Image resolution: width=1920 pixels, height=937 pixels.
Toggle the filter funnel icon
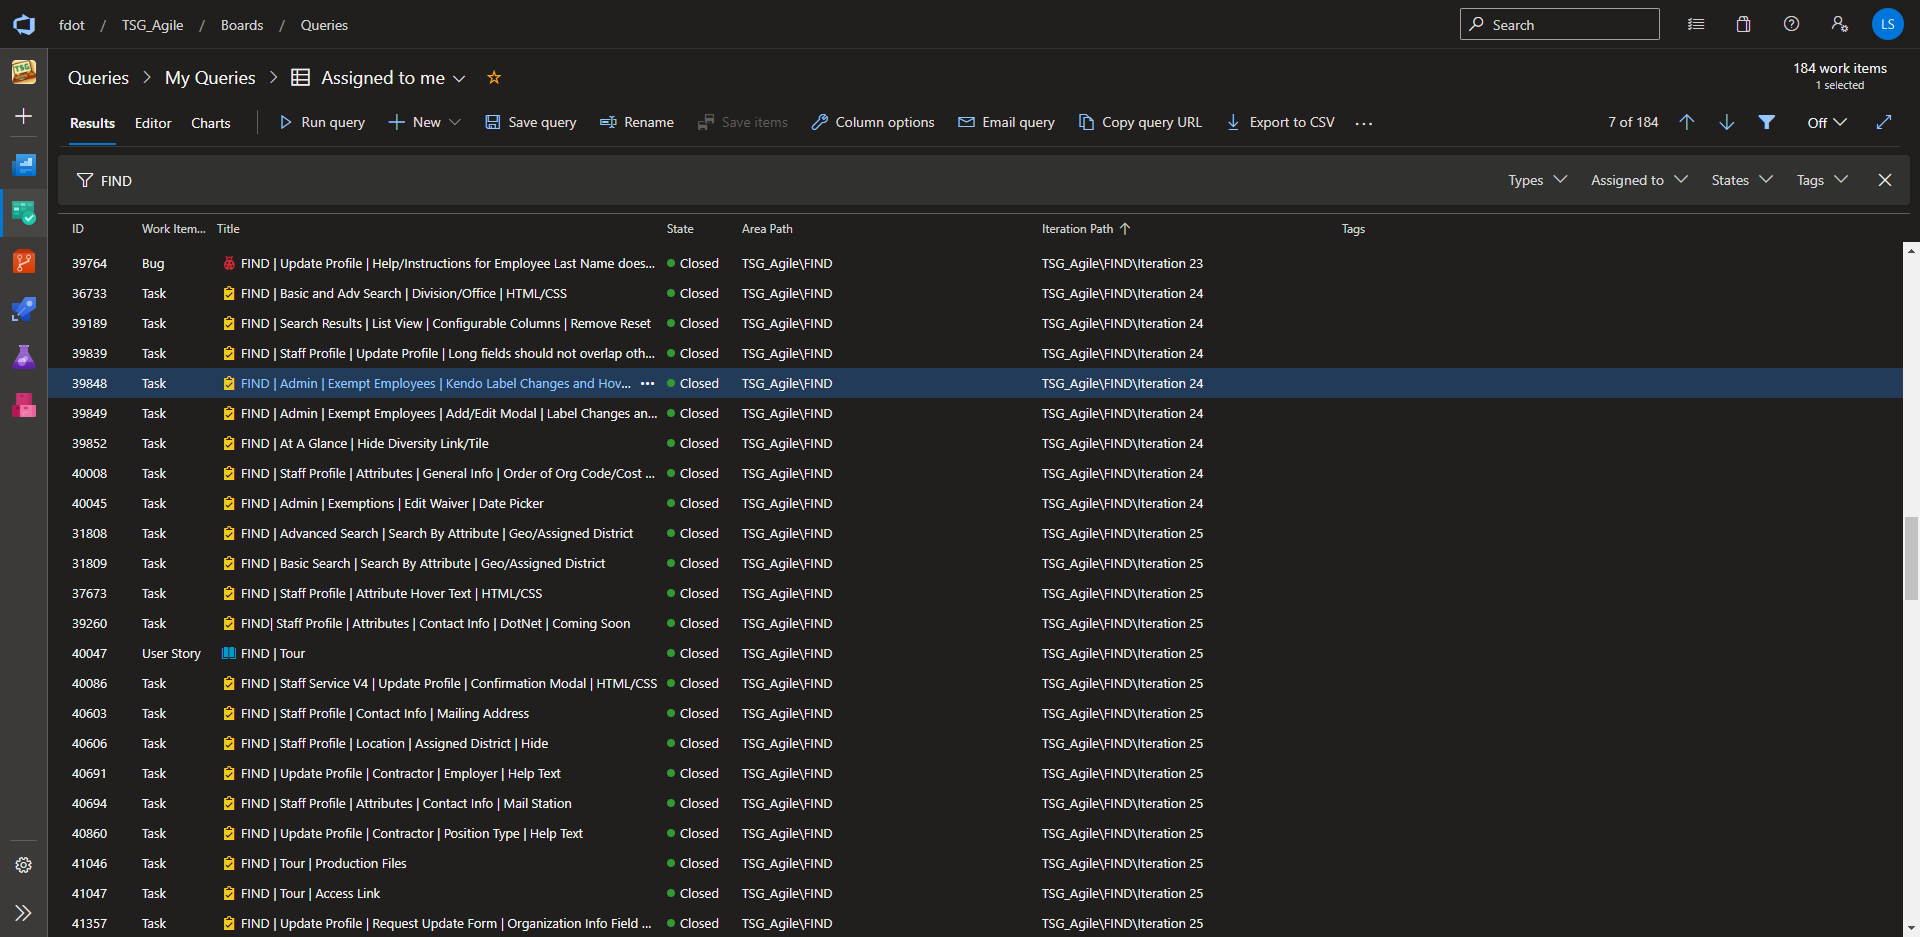[x=1767, y=122]
